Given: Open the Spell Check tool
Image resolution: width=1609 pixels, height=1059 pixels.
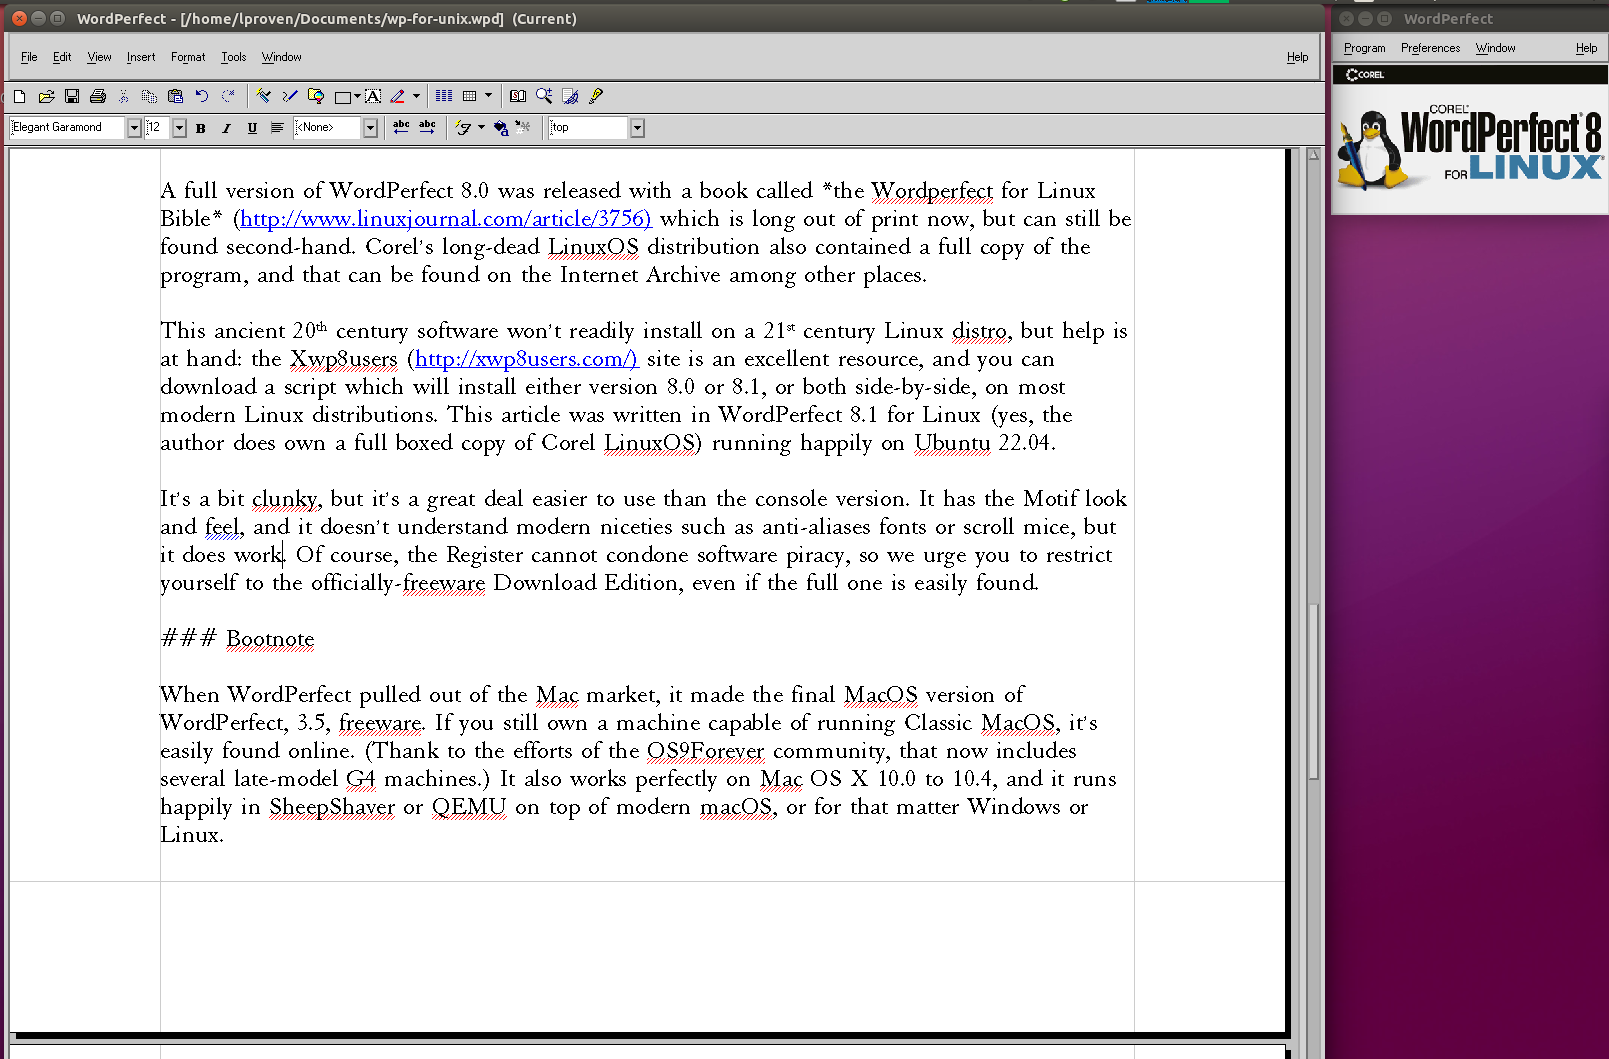Looking at the screenshot, I should coord(518,96).
